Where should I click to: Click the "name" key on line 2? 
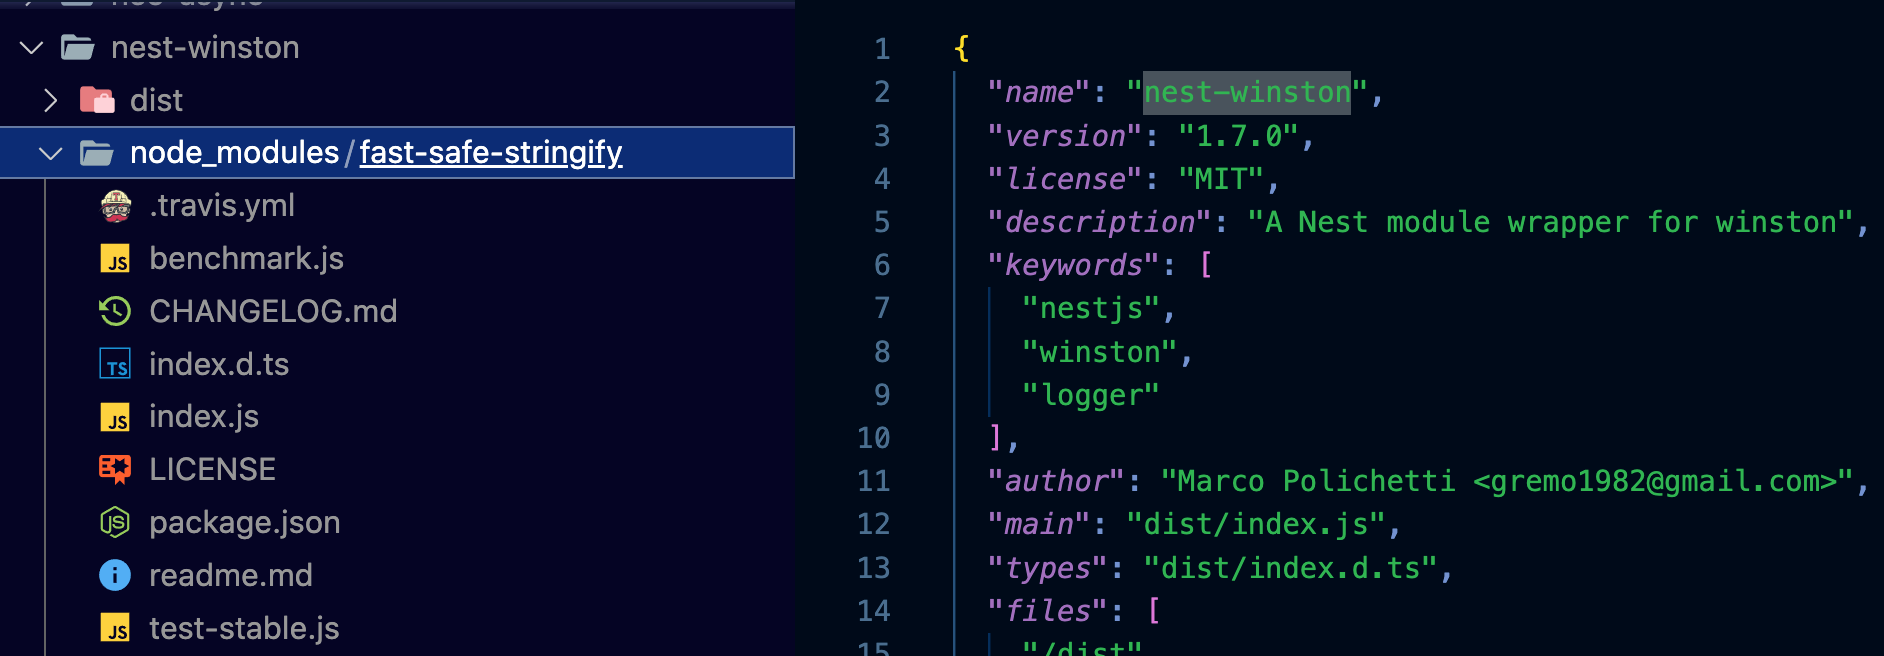click(x=1039, y=93)
